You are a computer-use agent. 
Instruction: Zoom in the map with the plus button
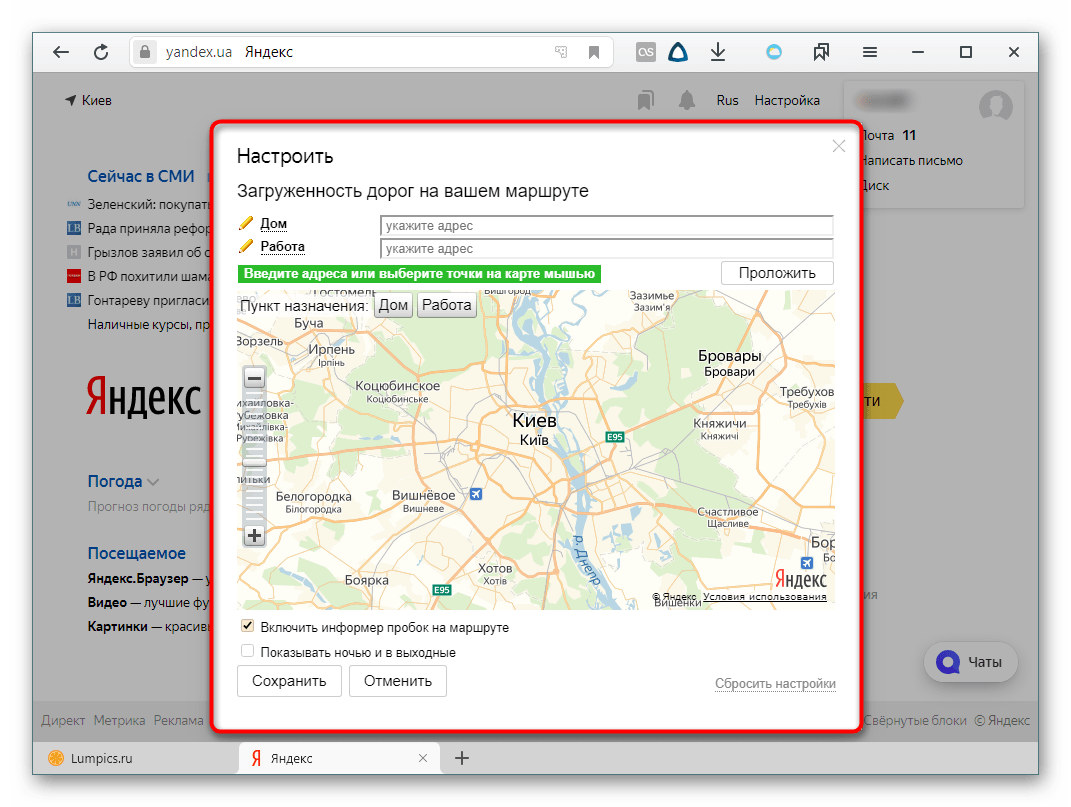click(254, 535)
